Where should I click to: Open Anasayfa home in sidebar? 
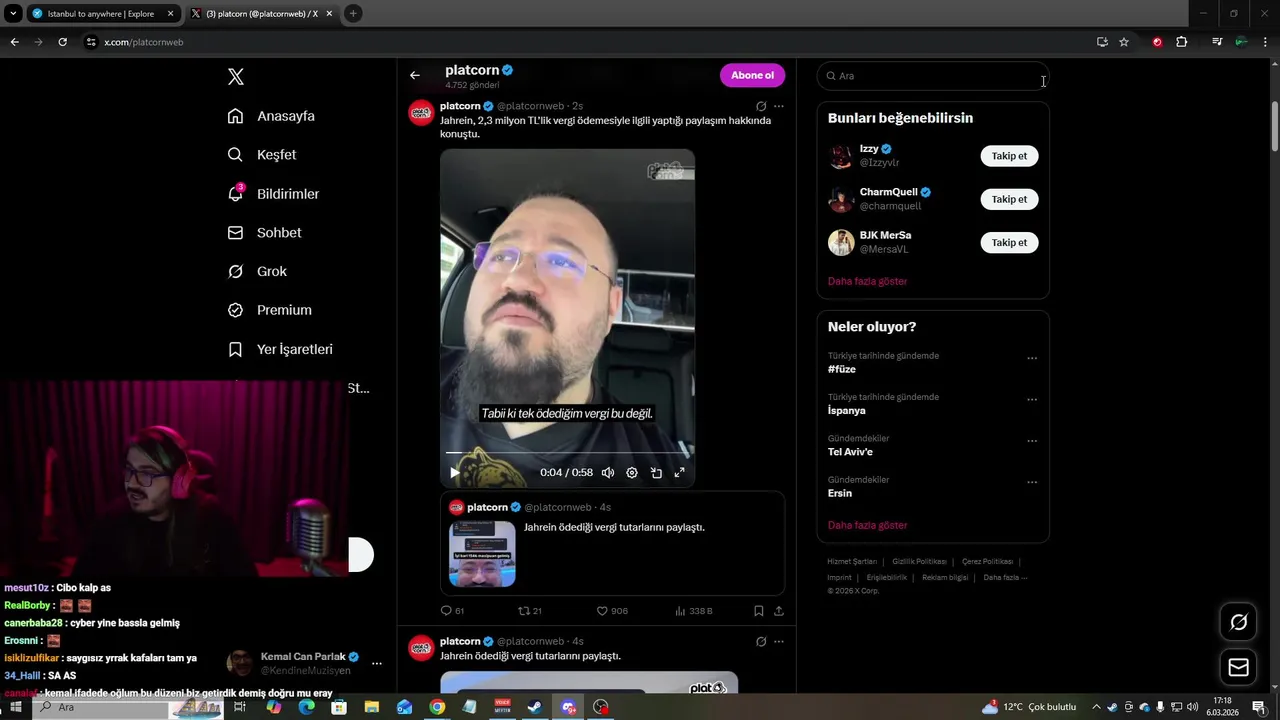click(x=271, y=116)
